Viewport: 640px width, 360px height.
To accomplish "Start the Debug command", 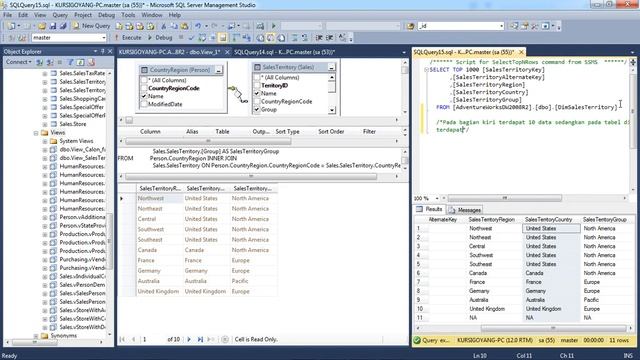I will pos(160,38).
